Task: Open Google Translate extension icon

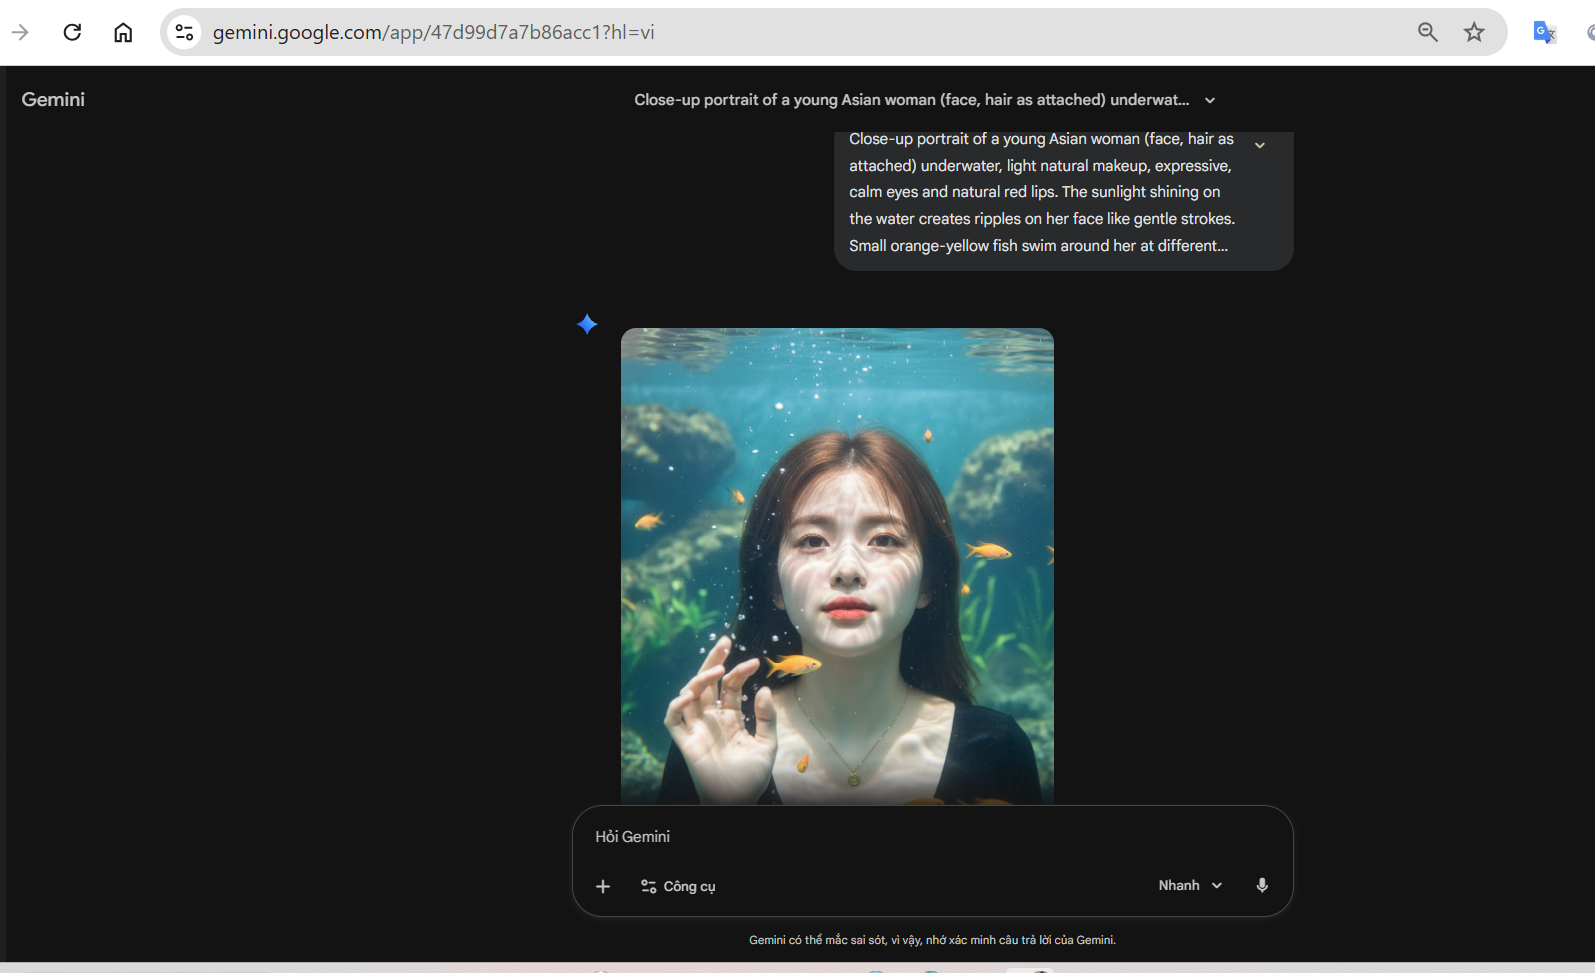Action: pos(1544,32)
